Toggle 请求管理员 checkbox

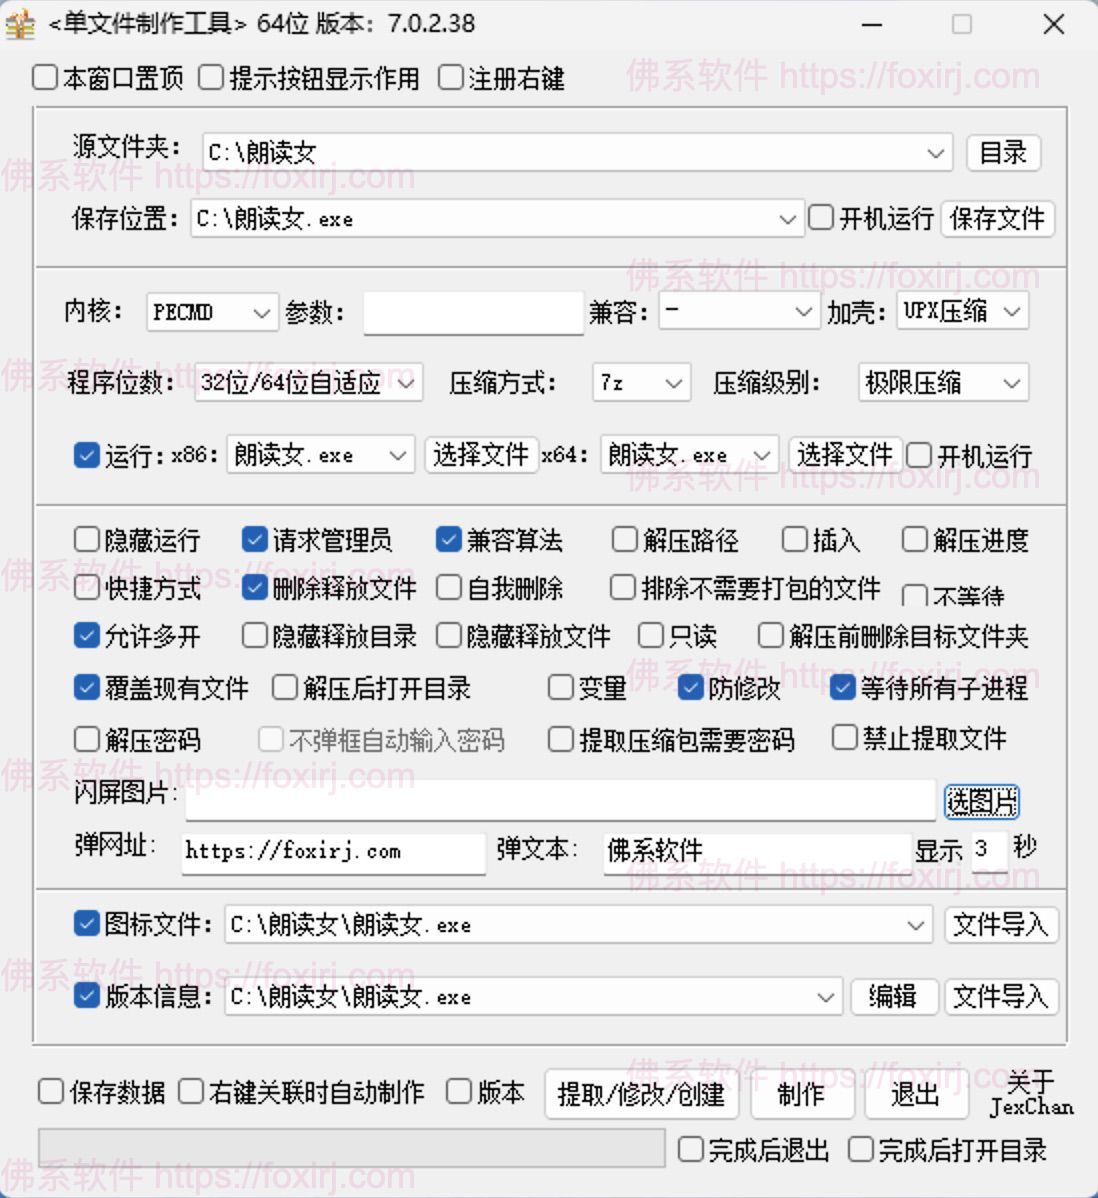(255, 541)
